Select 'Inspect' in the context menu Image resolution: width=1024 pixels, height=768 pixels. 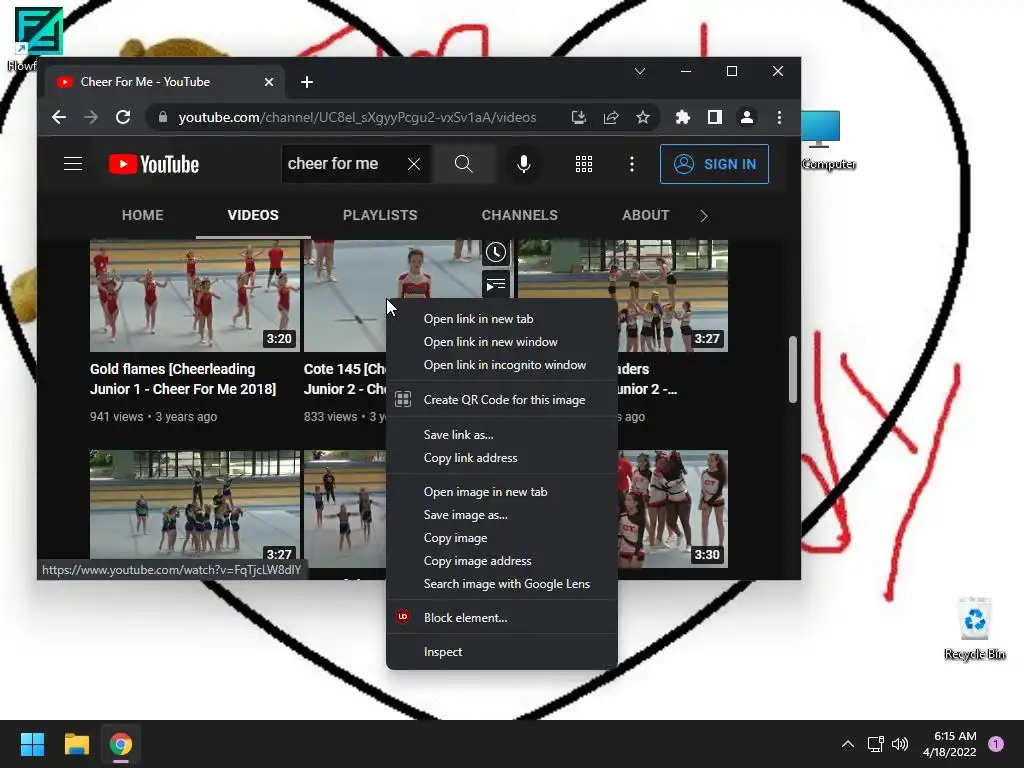tap(502, 652)
